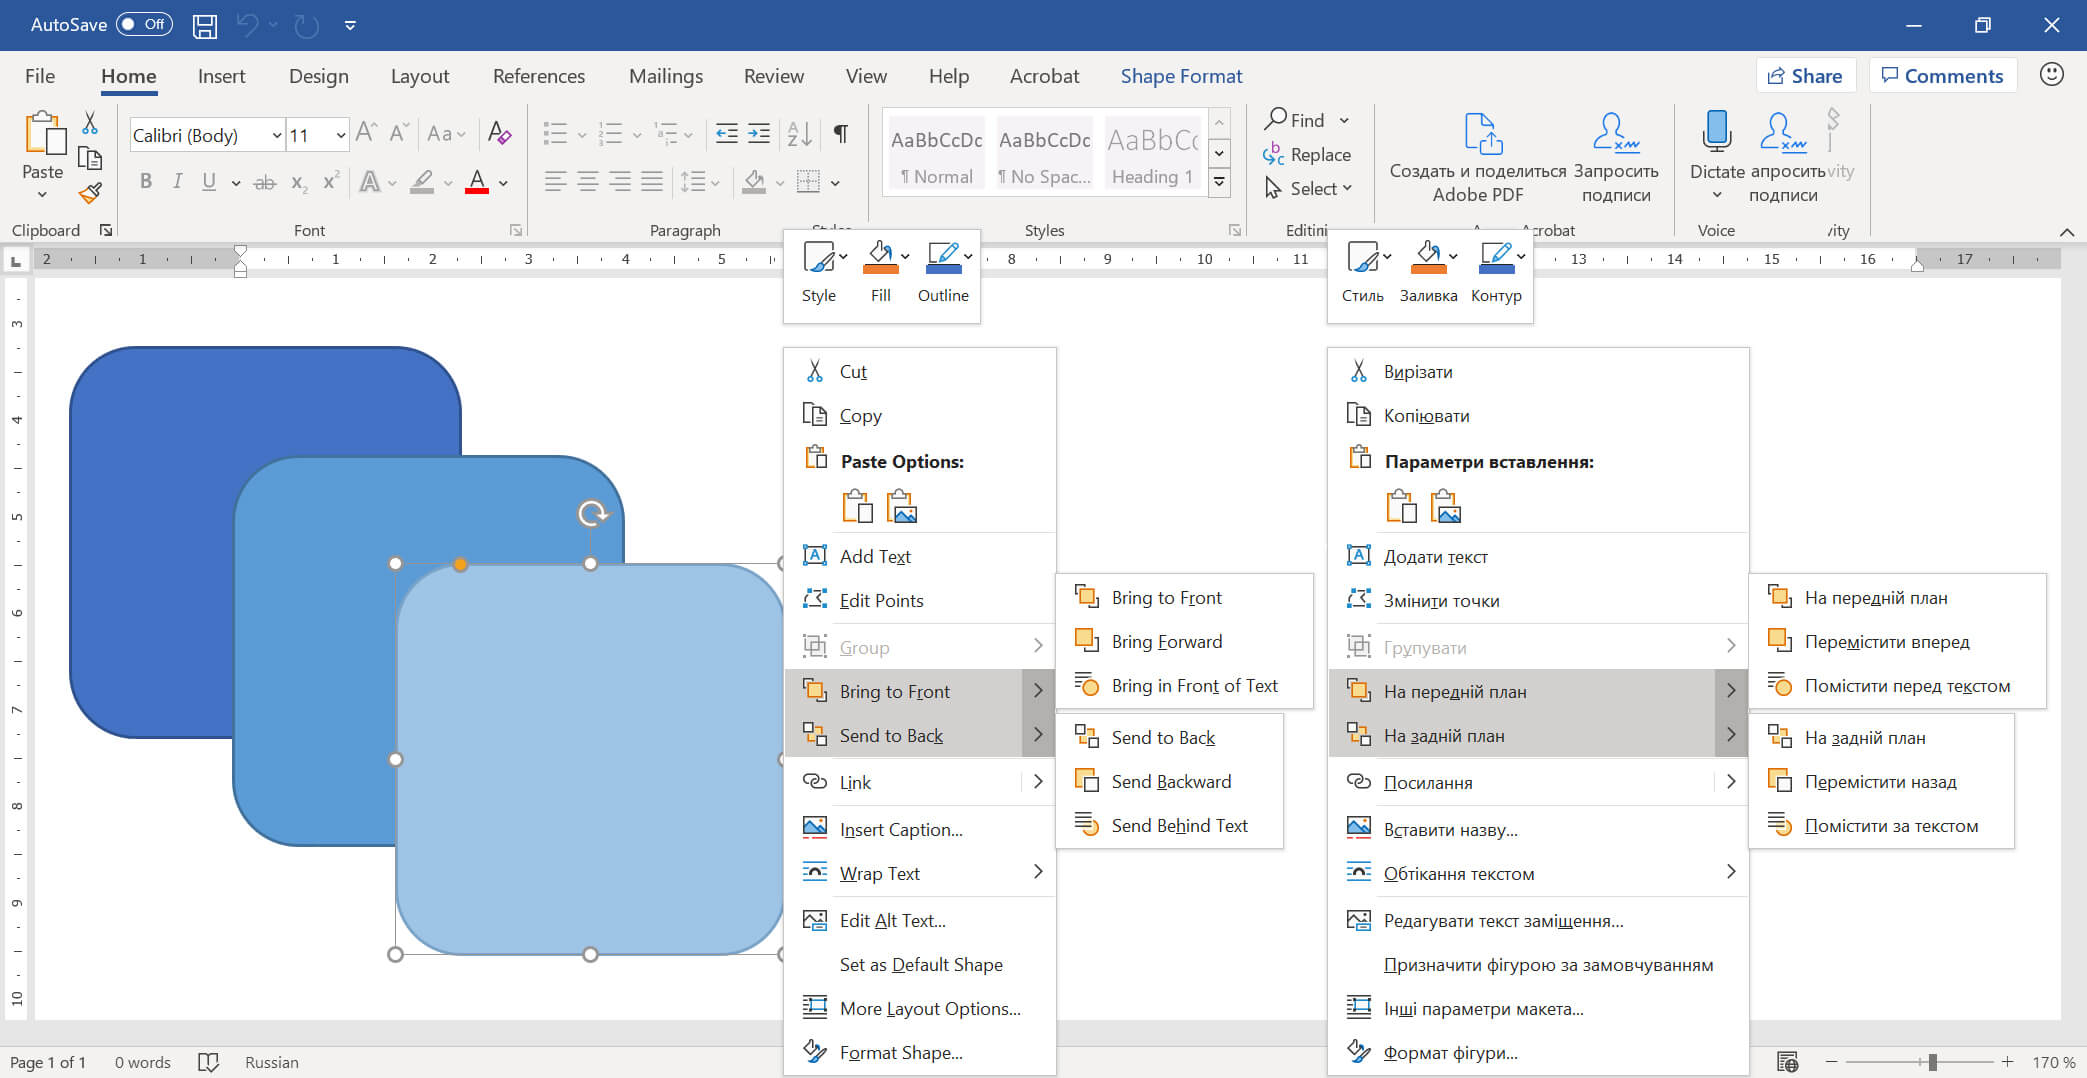Toggle Italic formatting
The width and height of the screenshot is (2087, 1078).
tap(177, 182)
